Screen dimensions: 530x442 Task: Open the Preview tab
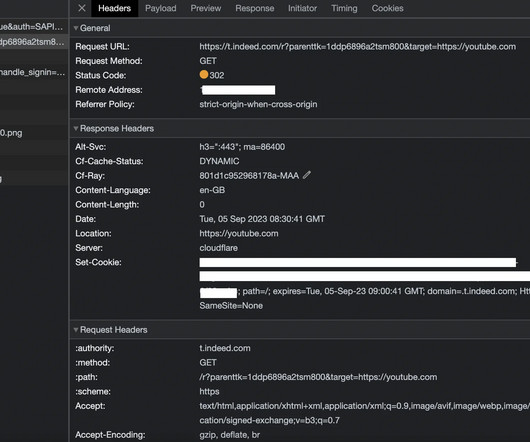(206, 8)
